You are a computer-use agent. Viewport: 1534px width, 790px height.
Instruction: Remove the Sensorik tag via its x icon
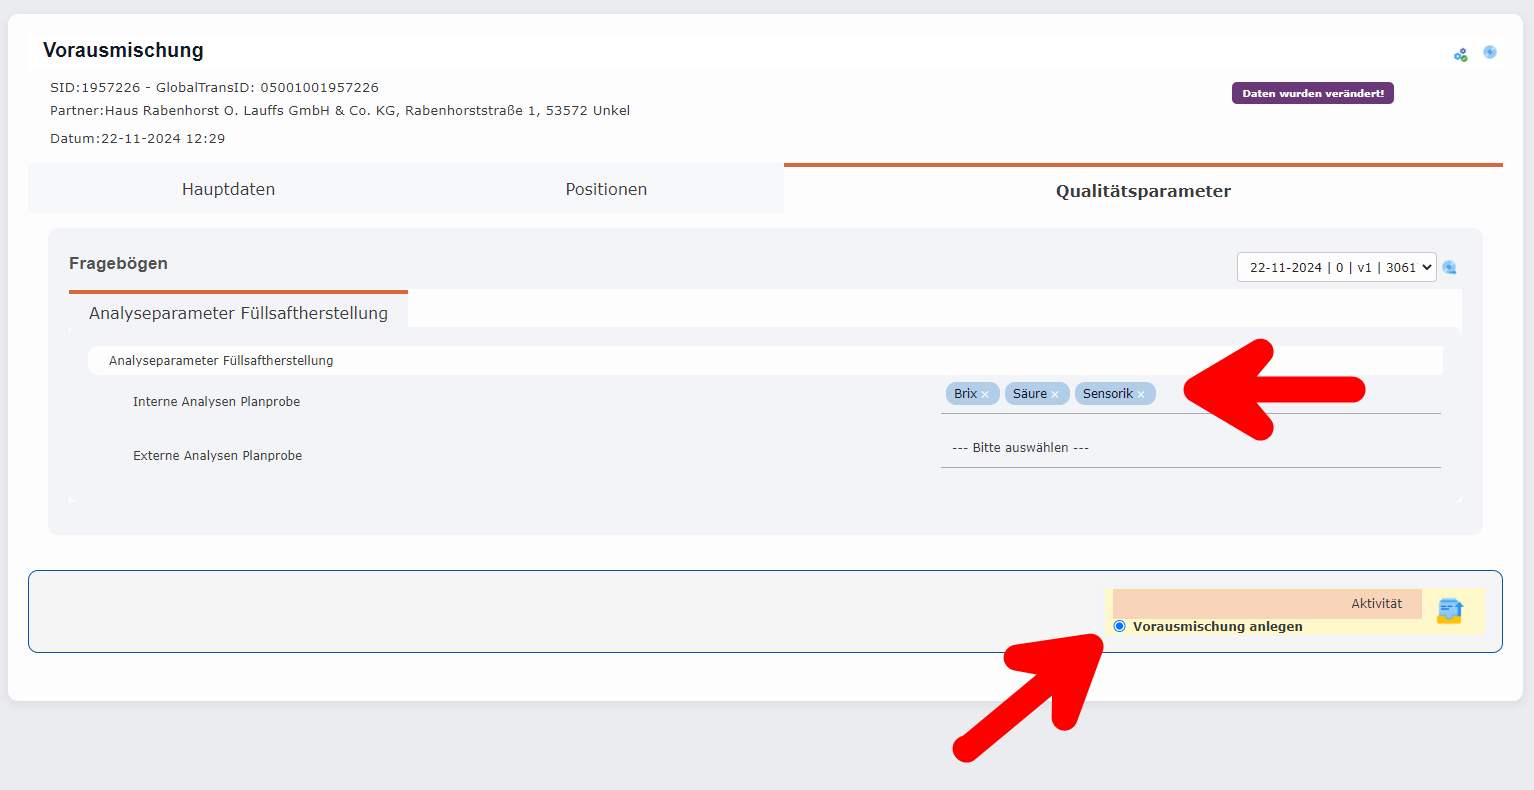click(1141, 393)
